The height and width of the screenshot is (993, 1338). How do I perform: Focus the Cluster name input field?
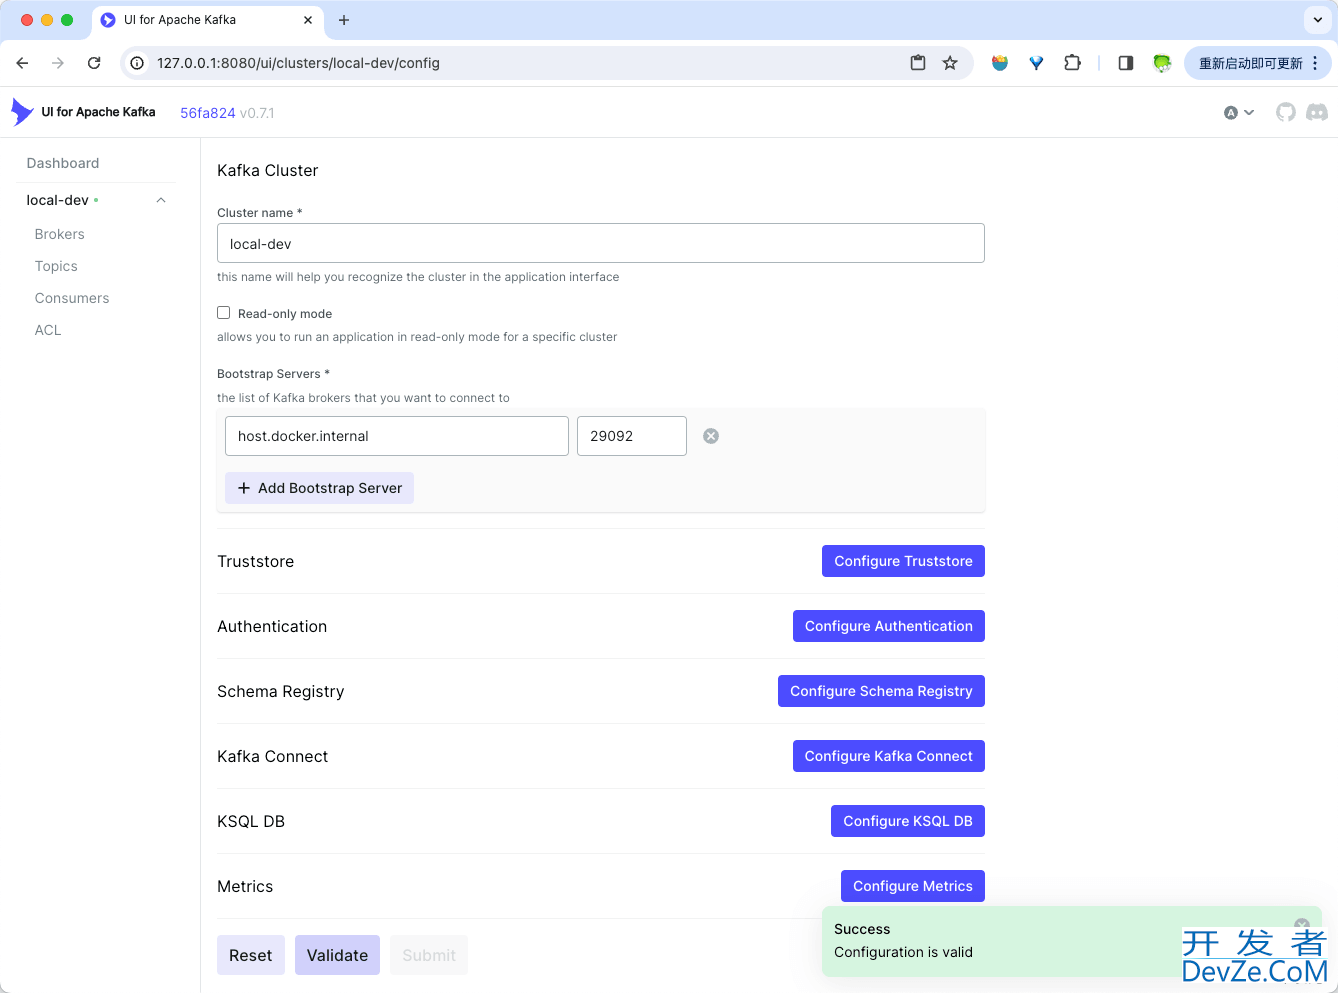[x=601, y=243]
